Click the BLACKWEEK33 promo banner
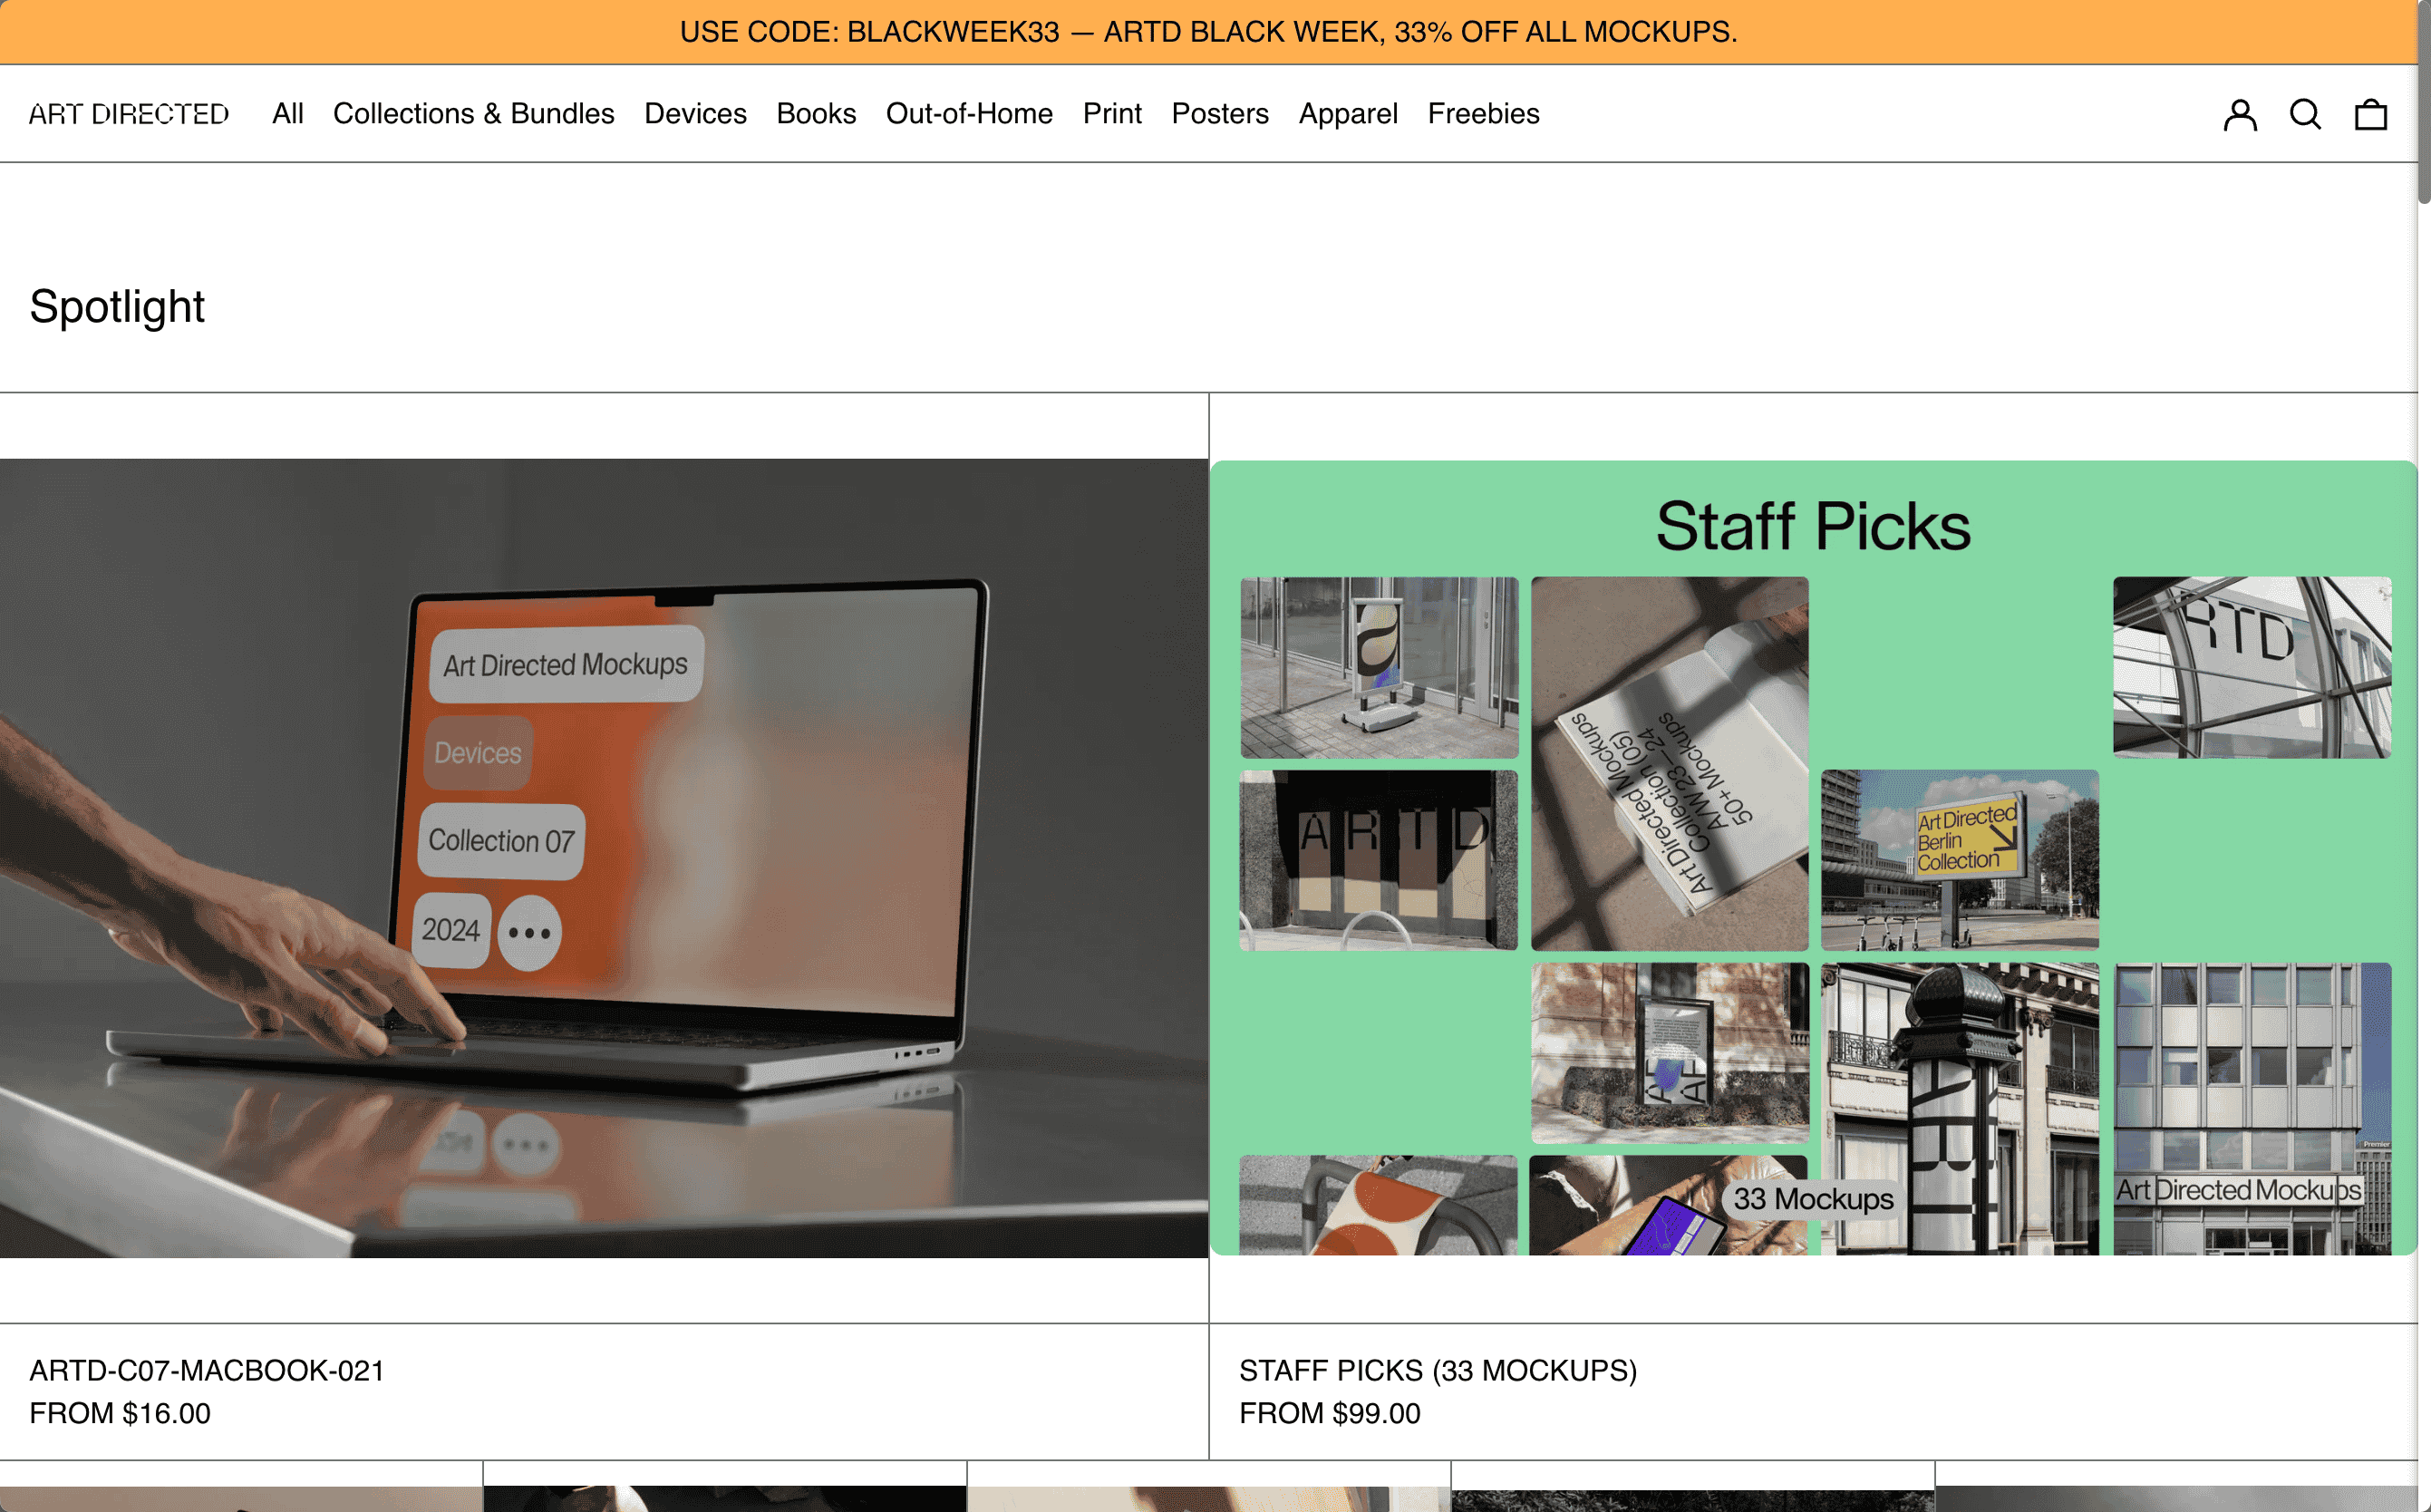This screenshot has height=1512, width=2431. click(x=1208, y=32)
